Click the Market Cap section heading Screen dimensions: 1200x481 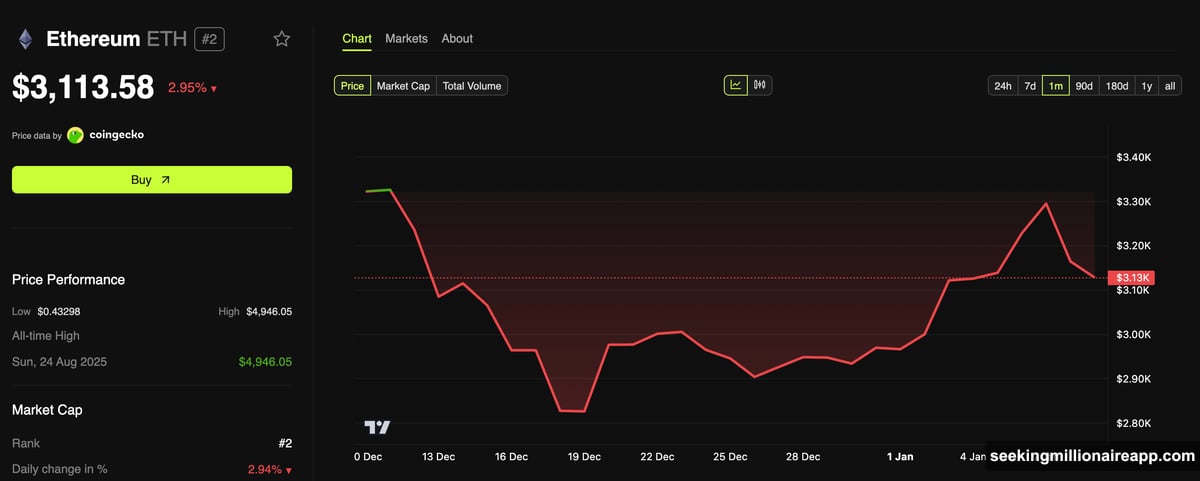pyautogui.click(x=47, y=410)
